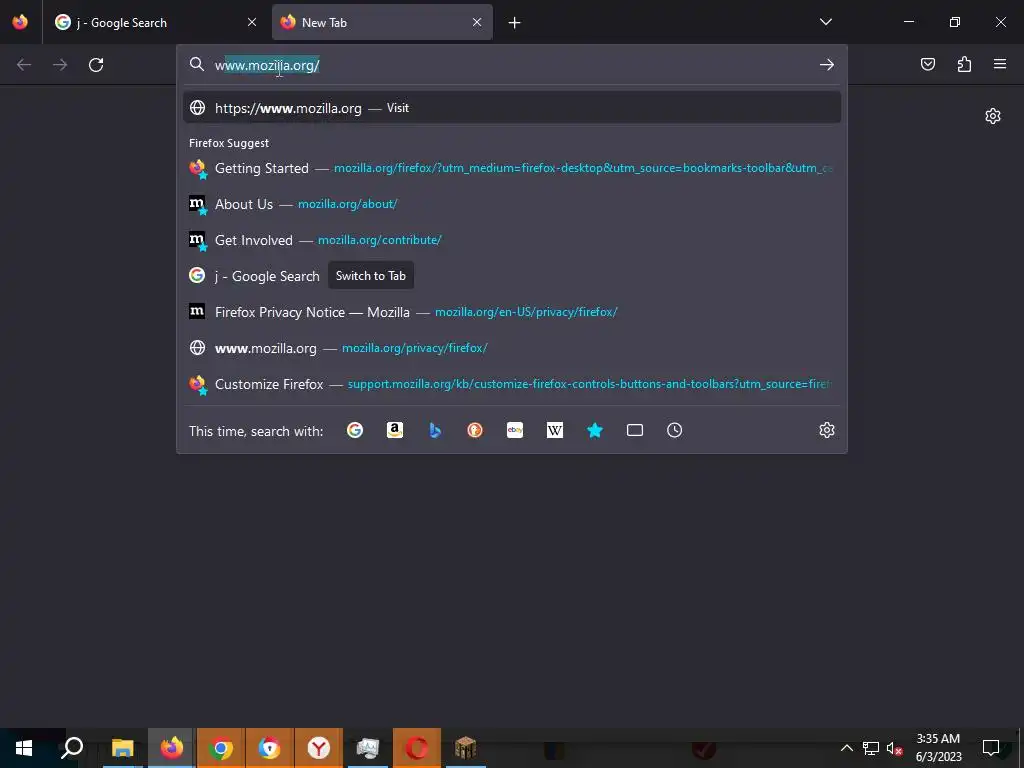Viewport: 1024px width, 768px height.
Task: Open the About Us suggestion
Action: [512, 204]
